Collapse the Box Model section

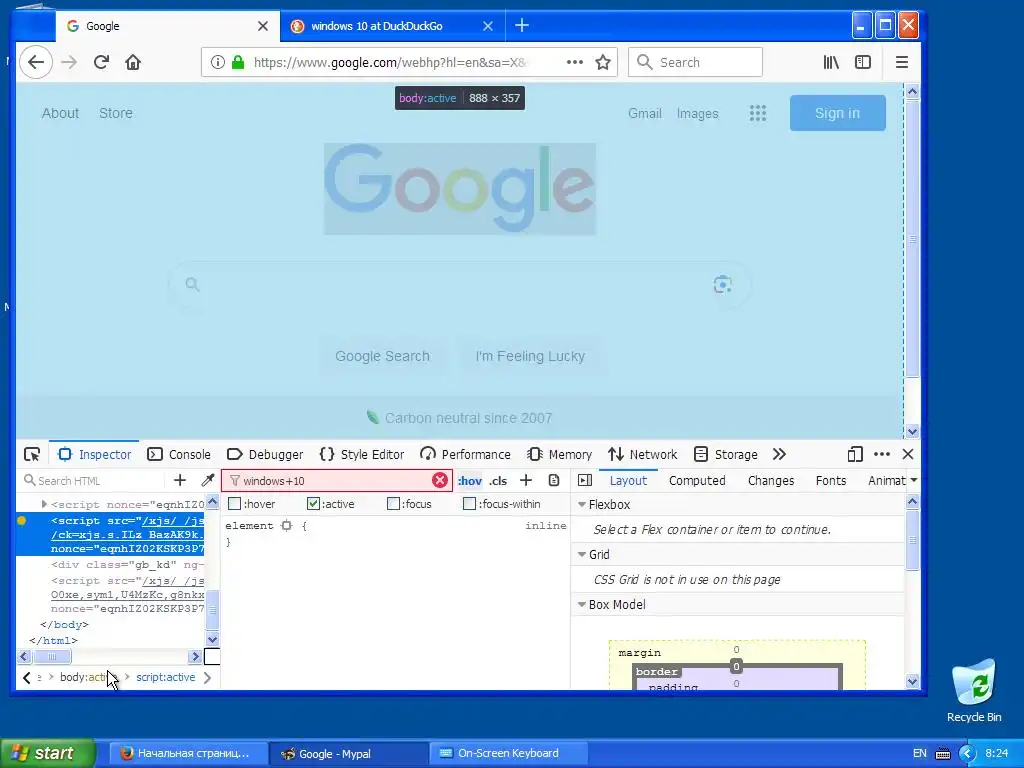click(582, 605)
